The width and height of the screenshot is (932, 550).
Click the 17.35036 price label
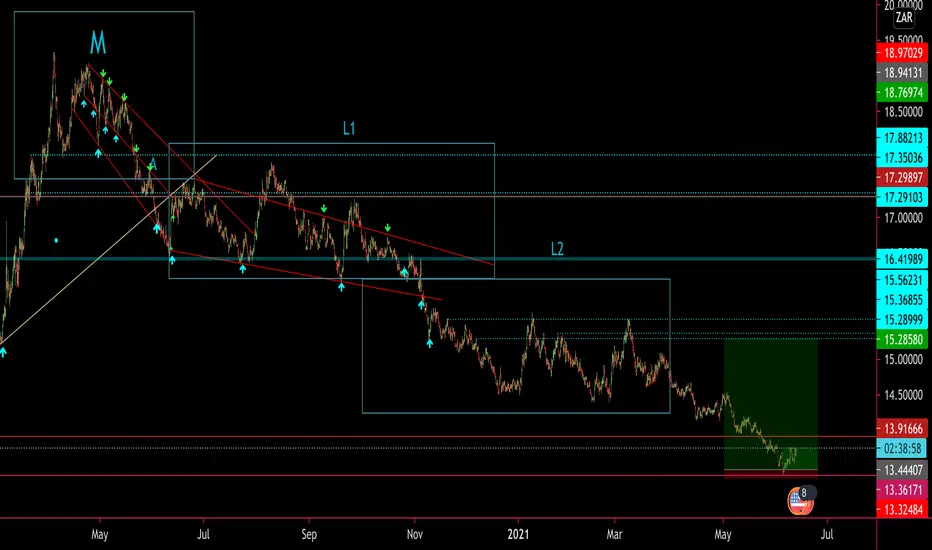tap(902, 158)
